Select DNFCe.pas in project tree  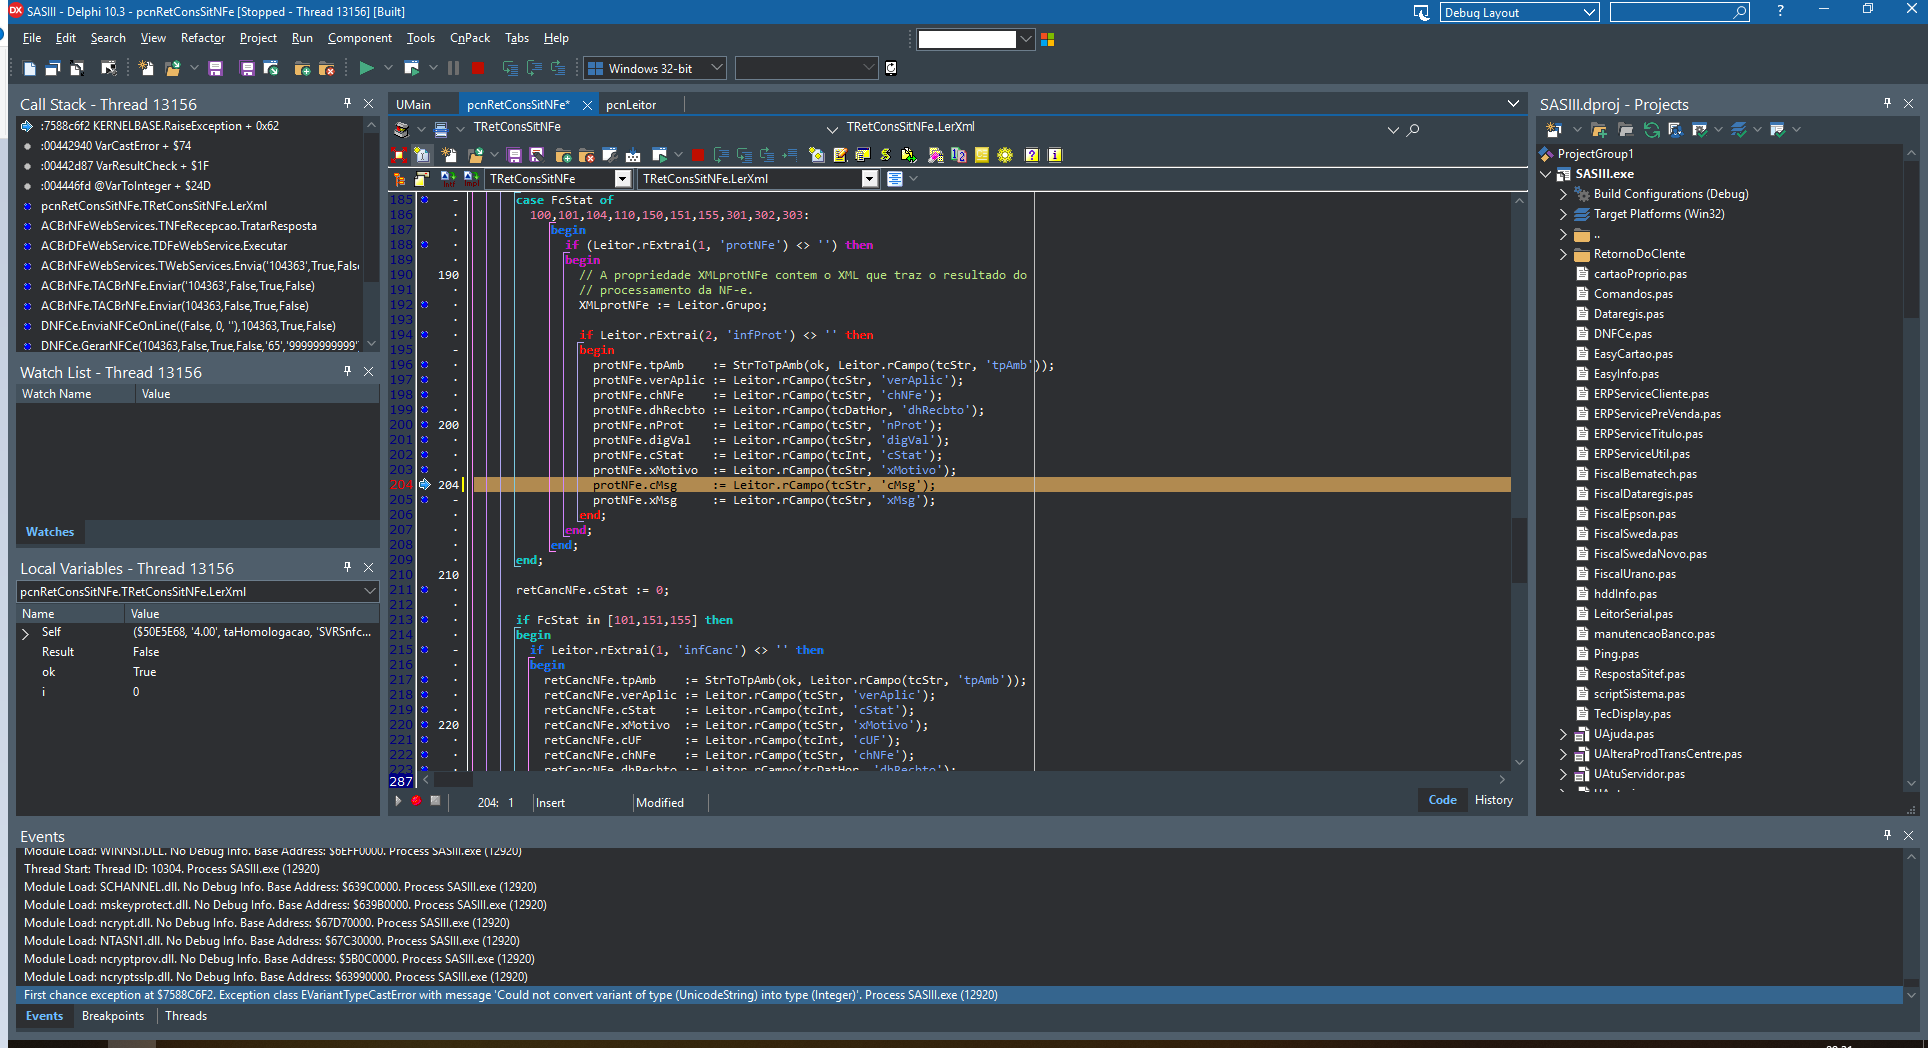coord(1622,334)
